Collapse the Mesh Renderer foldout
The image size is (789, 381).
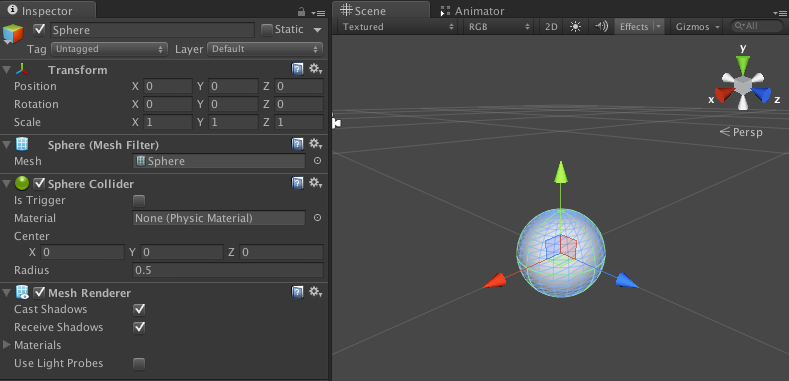[x=7, y=292]
